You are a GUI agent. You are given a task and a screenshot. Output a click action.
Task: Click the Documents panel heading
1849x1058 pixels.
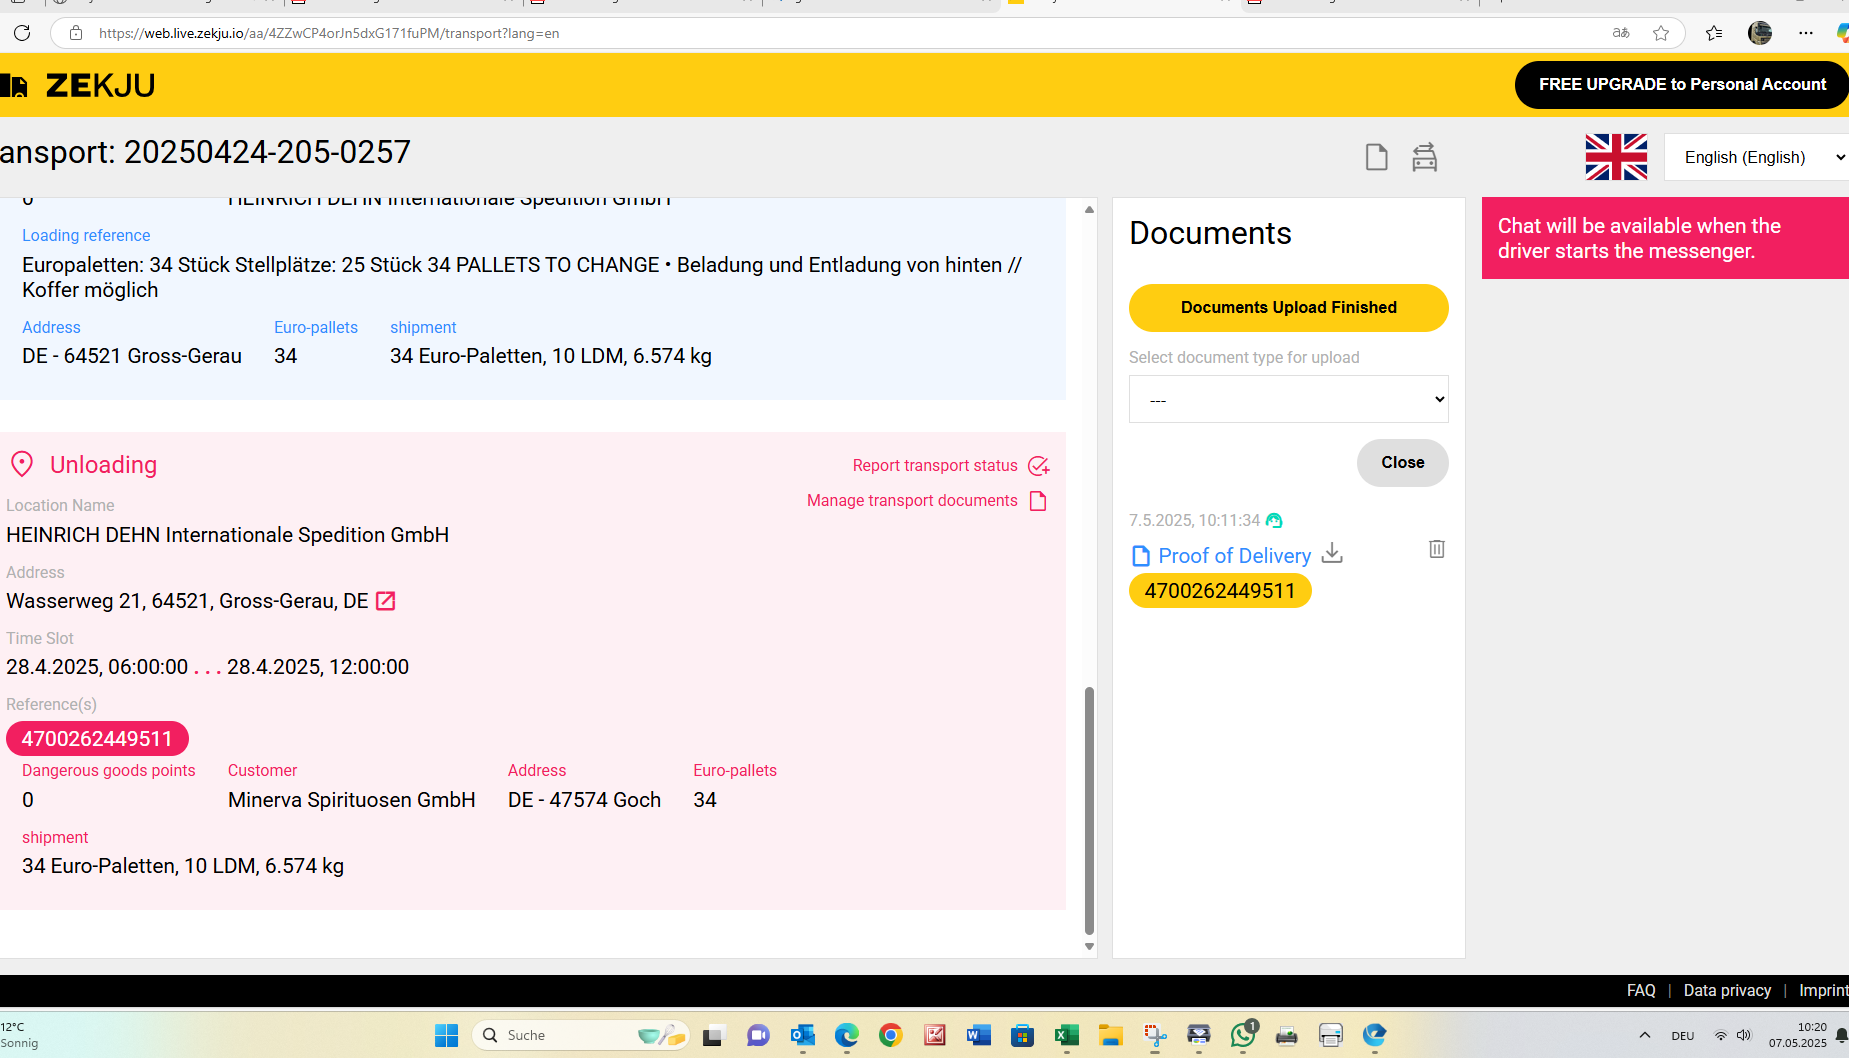(x=1210, y=233)
